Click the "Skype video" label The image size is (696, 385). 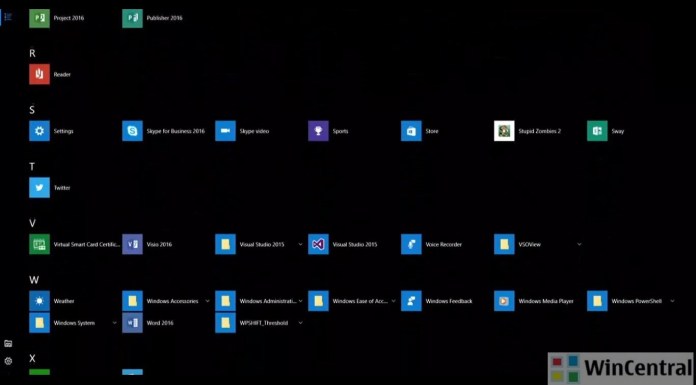(254, 131)
